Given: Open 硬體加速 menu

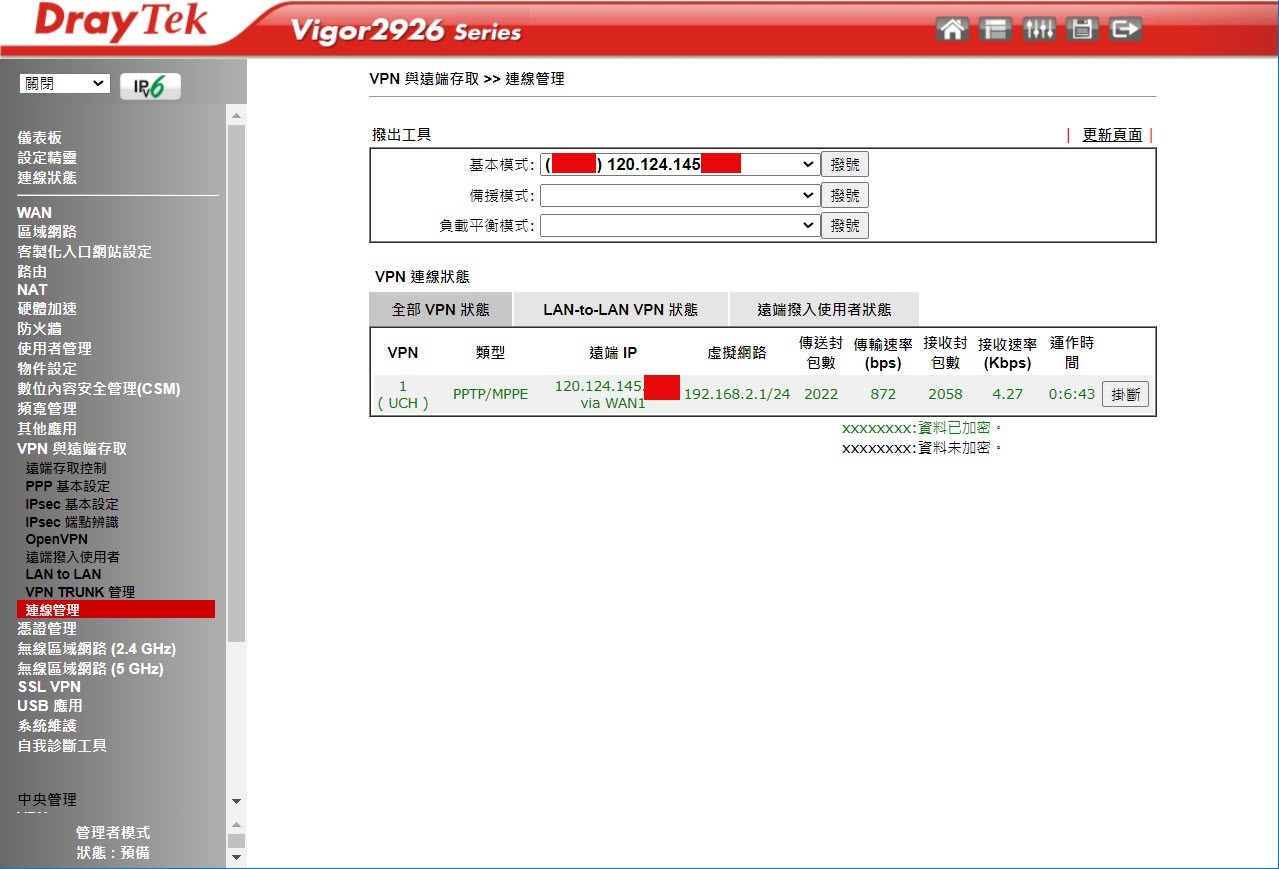Looking at the screenshot, I should [47, 309].
